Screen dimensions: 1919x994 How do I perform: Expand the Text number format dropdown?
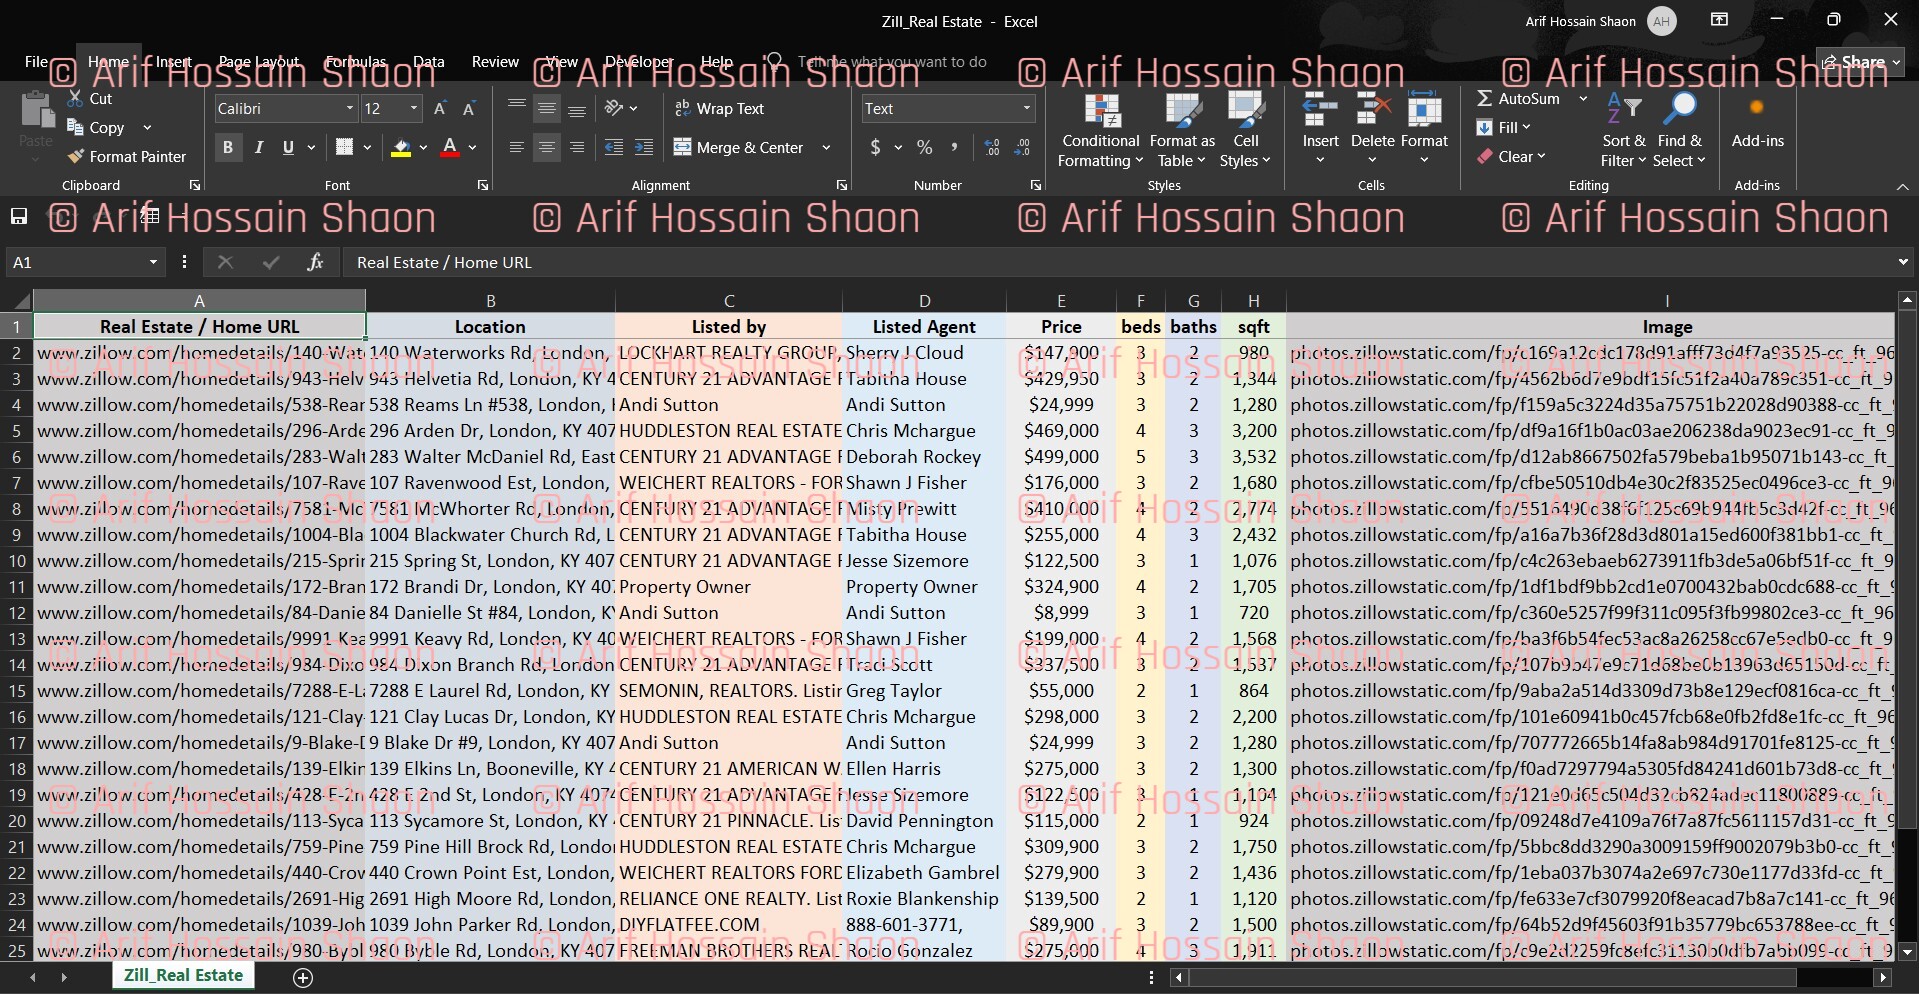click(1026, 109)
